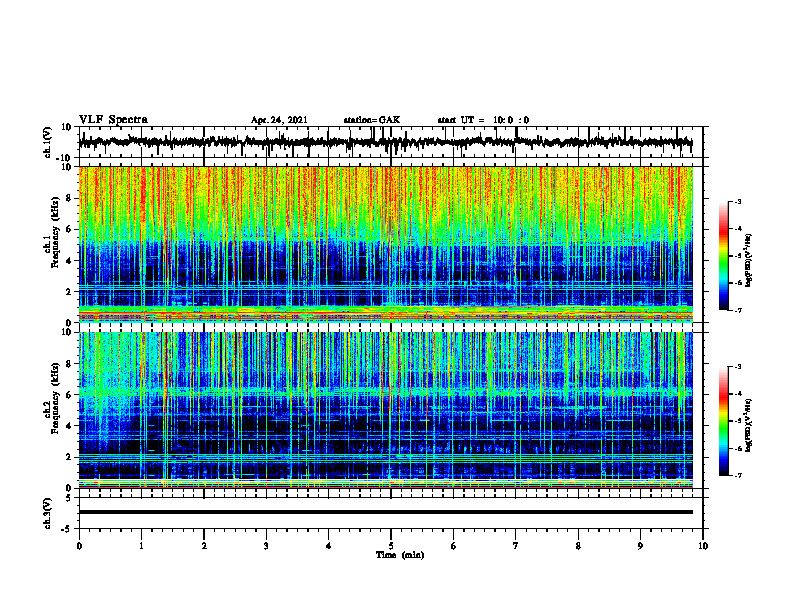Click the "6" kHz tick of ch.1 spectrogram

pos(69,230)
